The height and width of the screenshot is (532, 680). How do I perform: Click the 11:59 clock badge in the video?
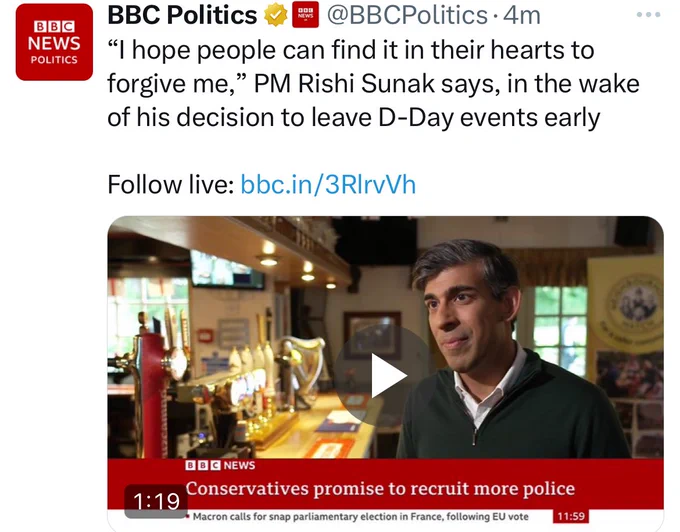571,516
